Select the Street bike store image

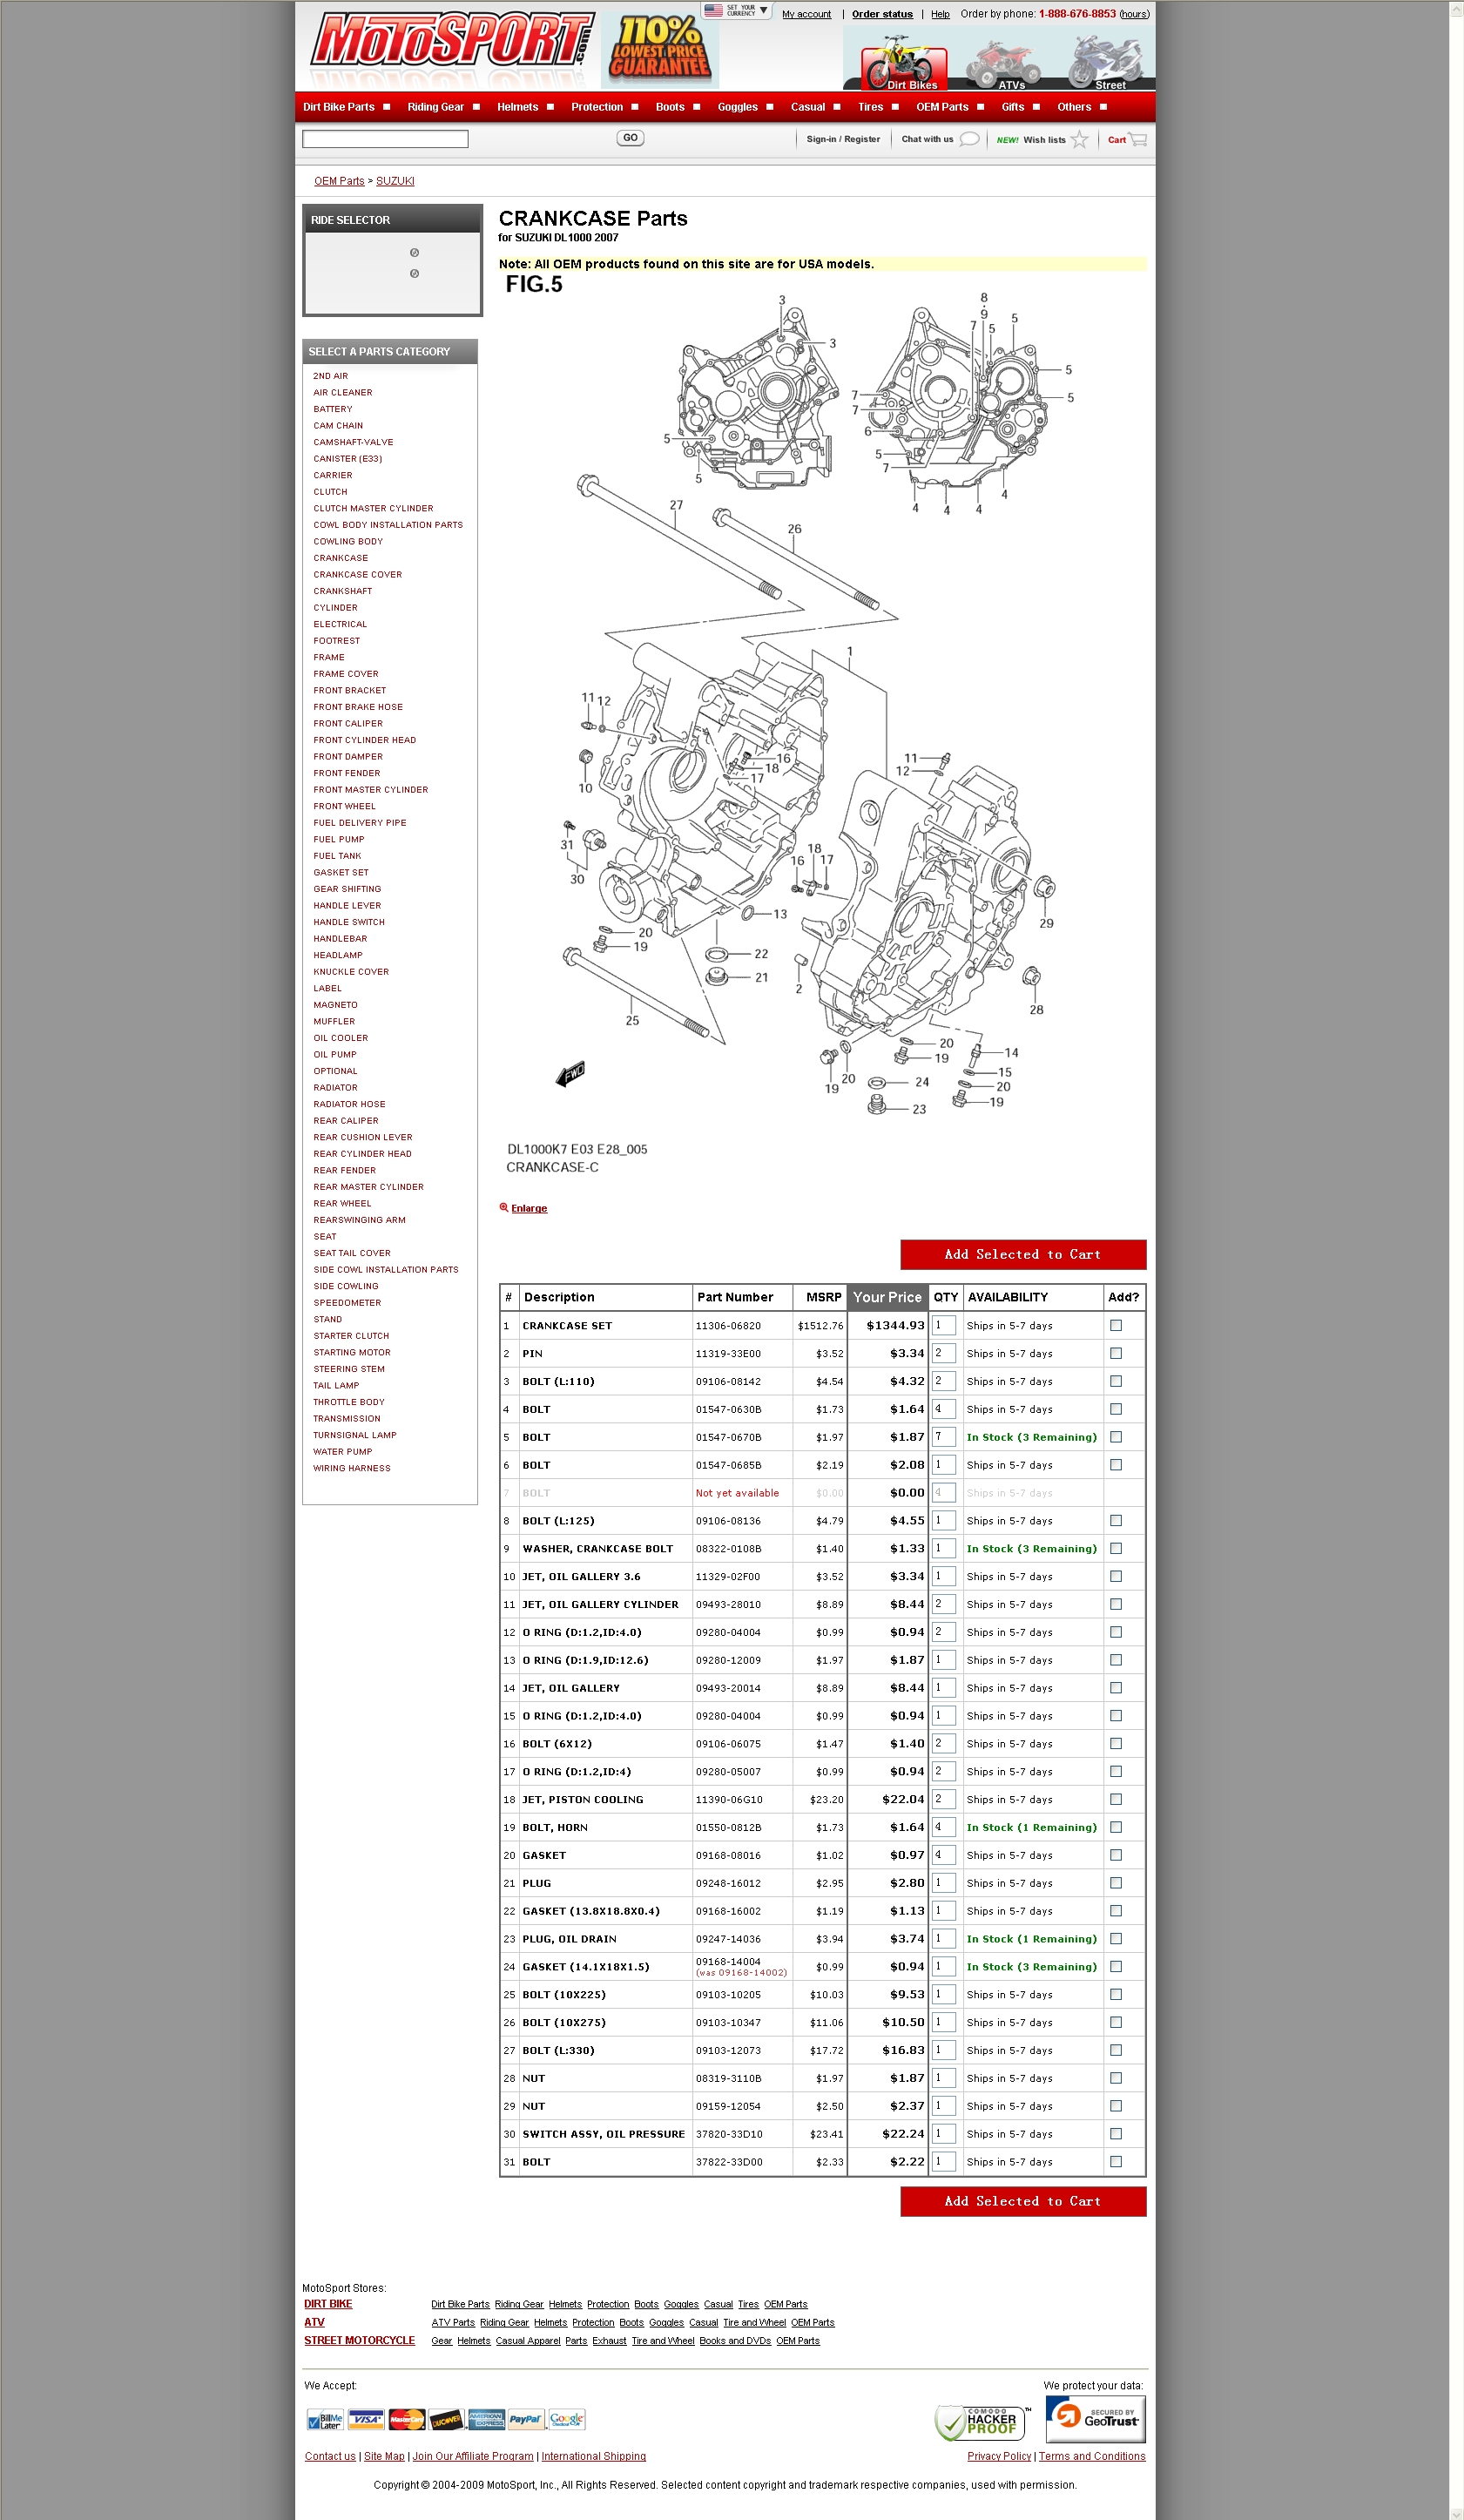coord(1105,62)
